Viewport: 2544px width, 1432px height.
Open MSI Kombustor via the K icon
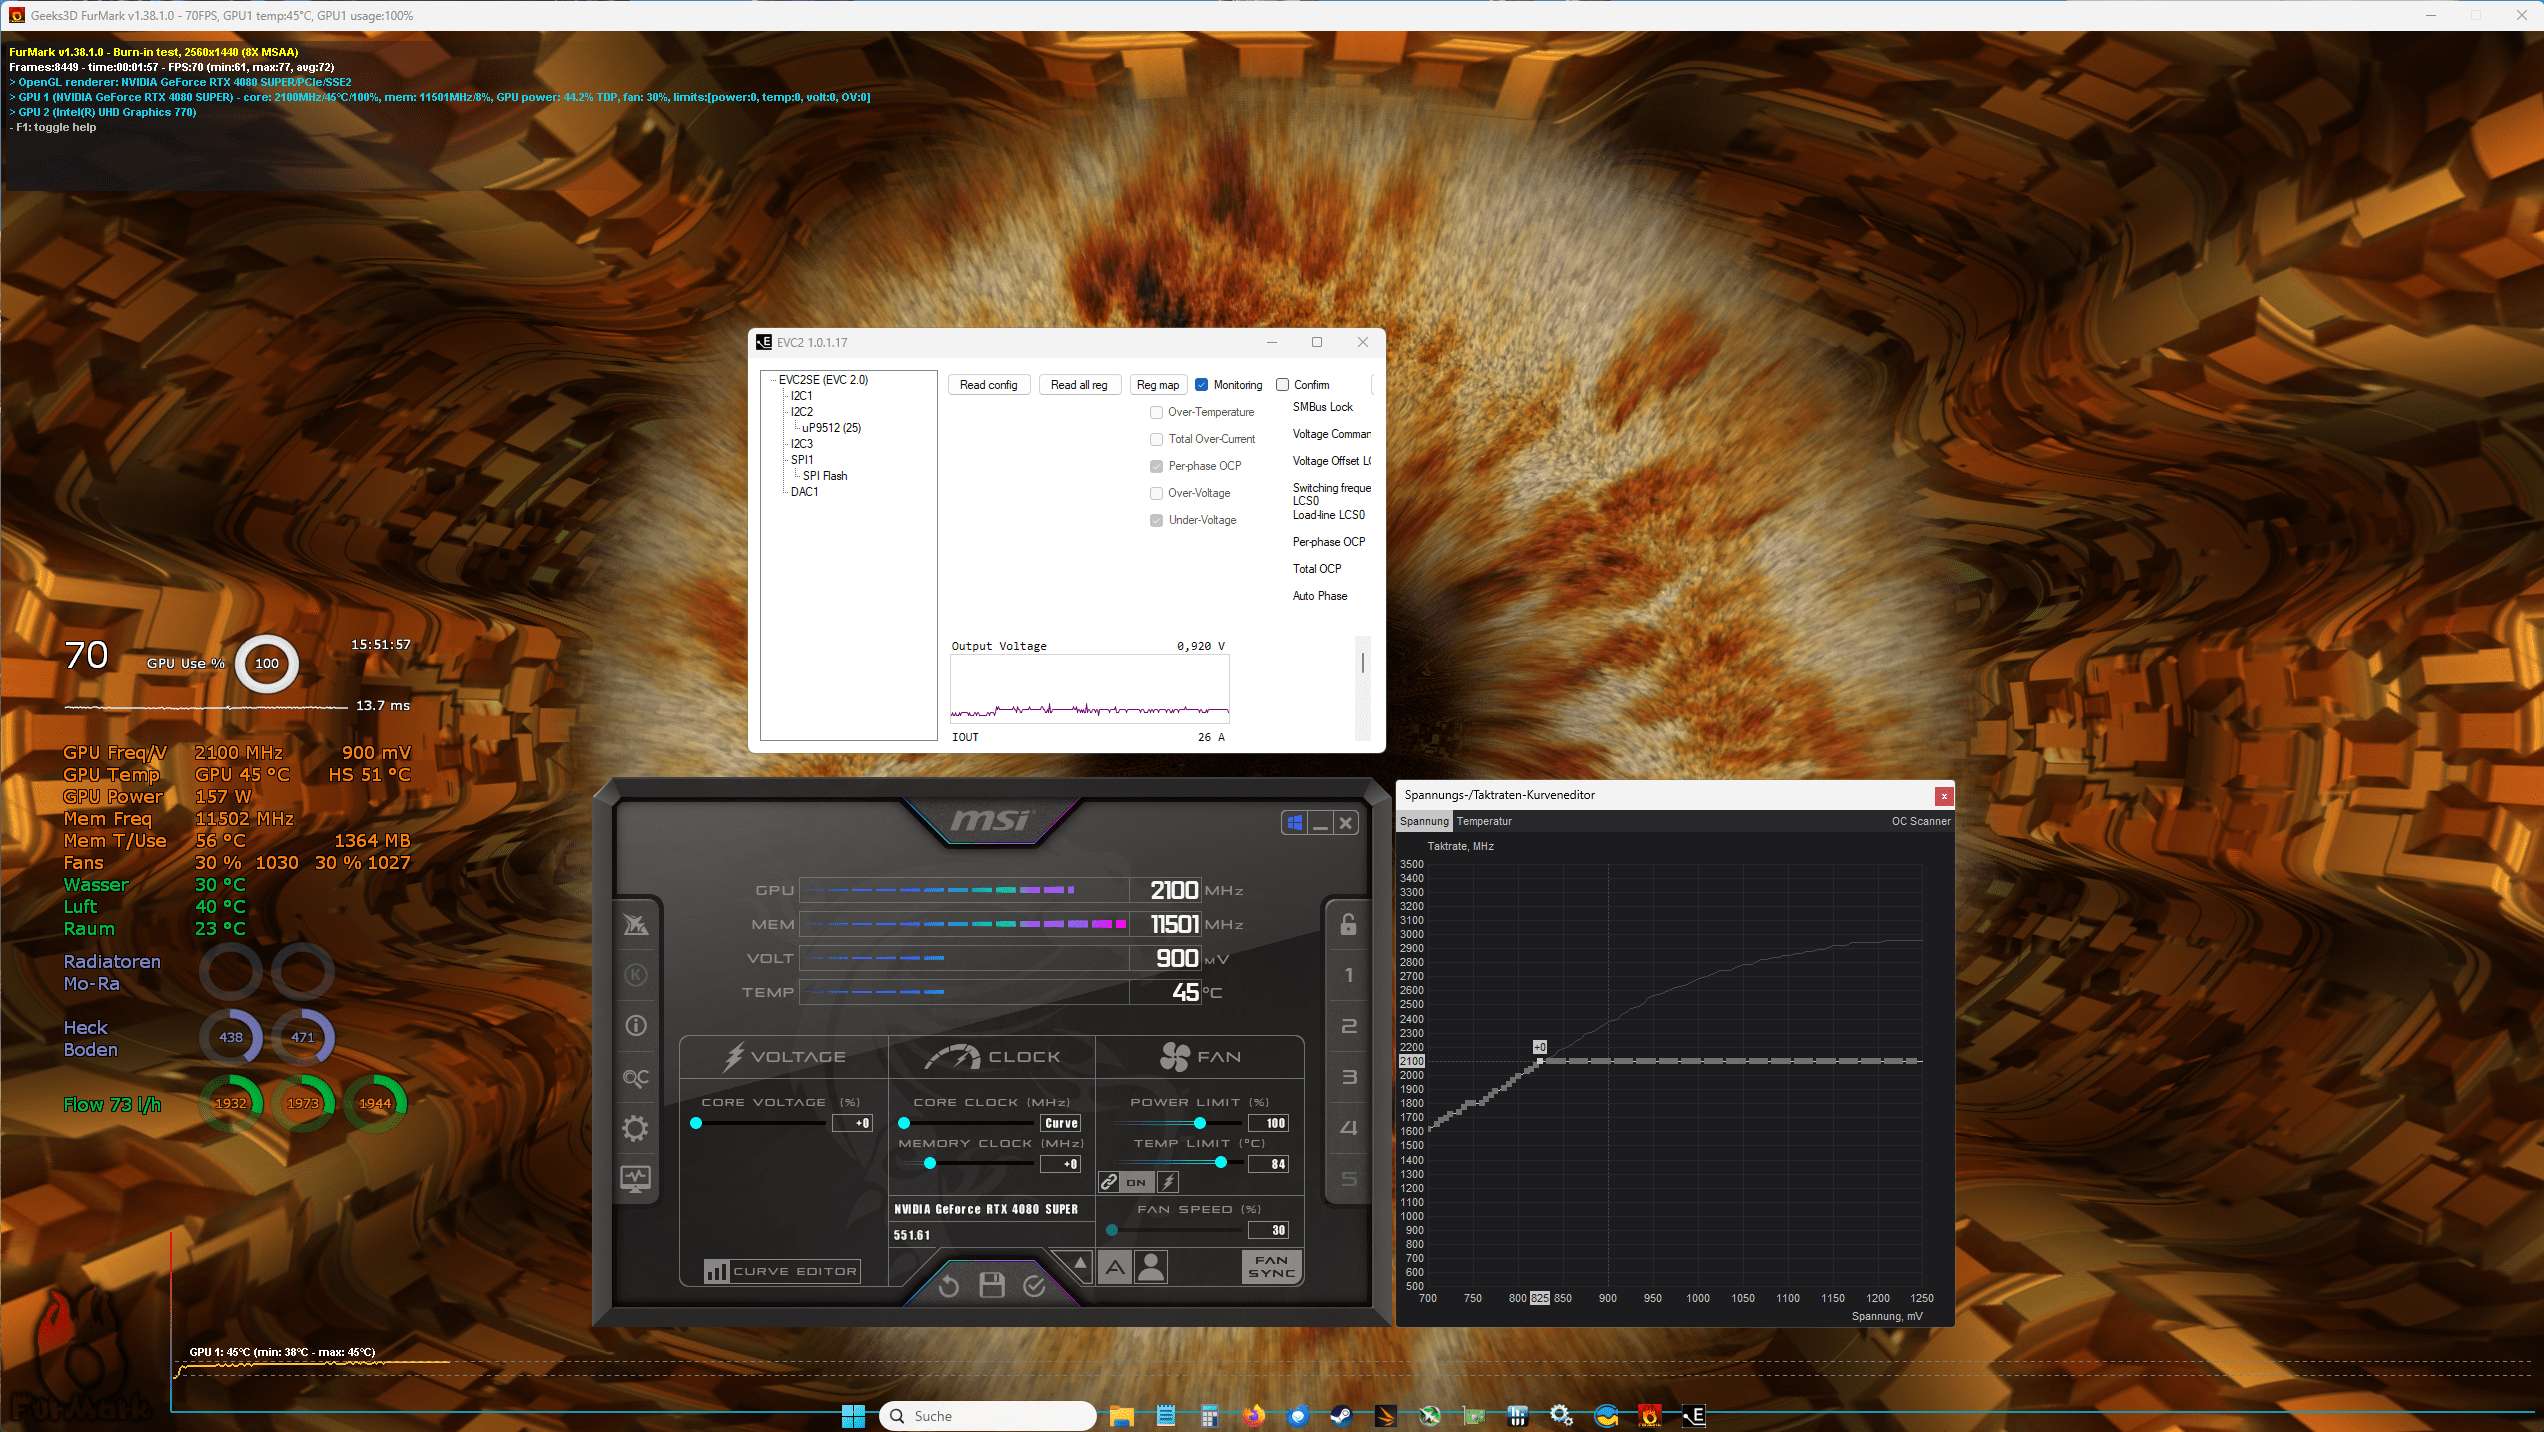pos(636,975)
